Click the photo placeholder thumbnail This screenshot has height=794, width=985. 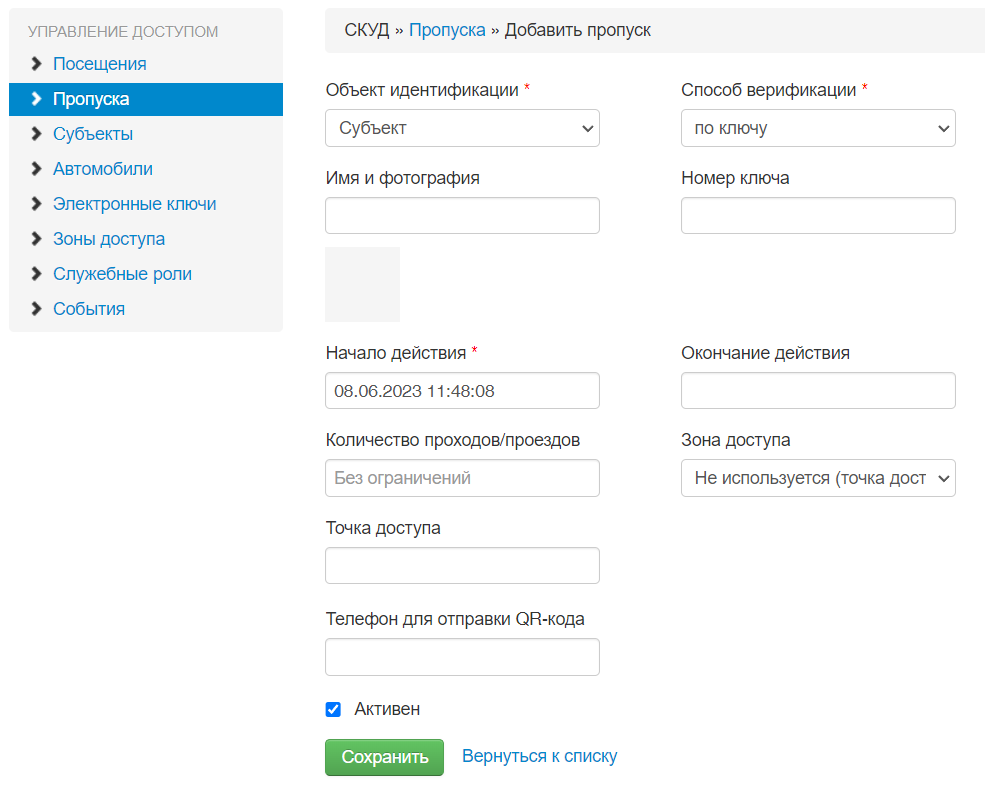[x=362, y=285]
